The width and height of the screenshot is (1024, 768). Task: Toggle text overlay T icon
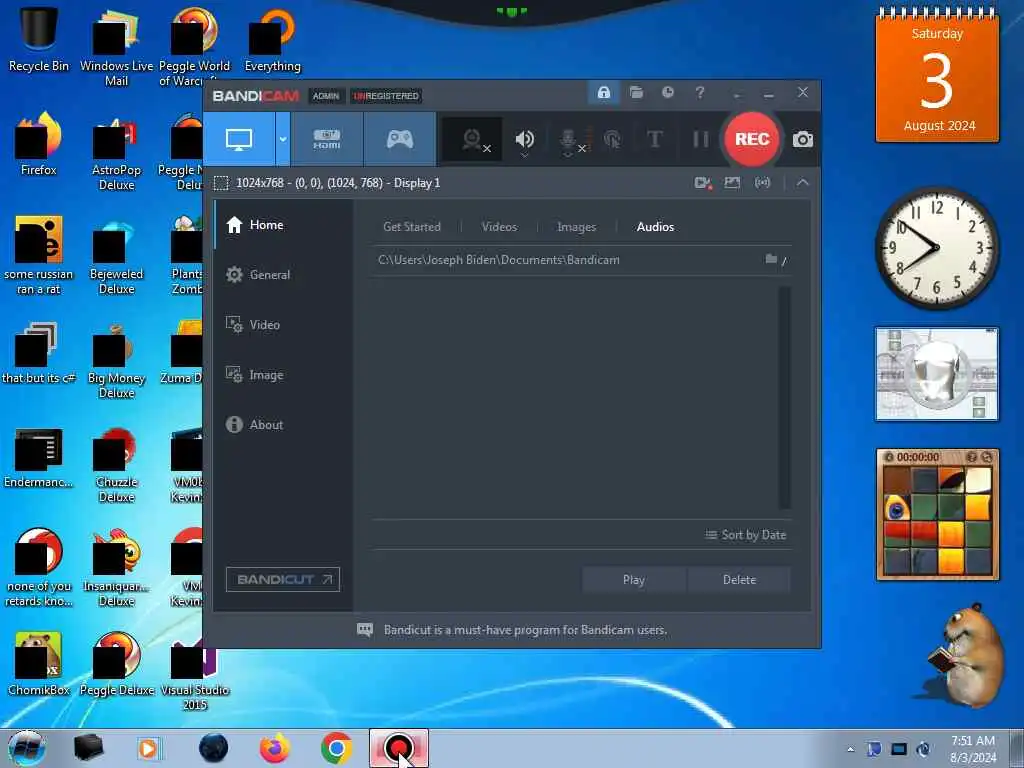point(654,139)
